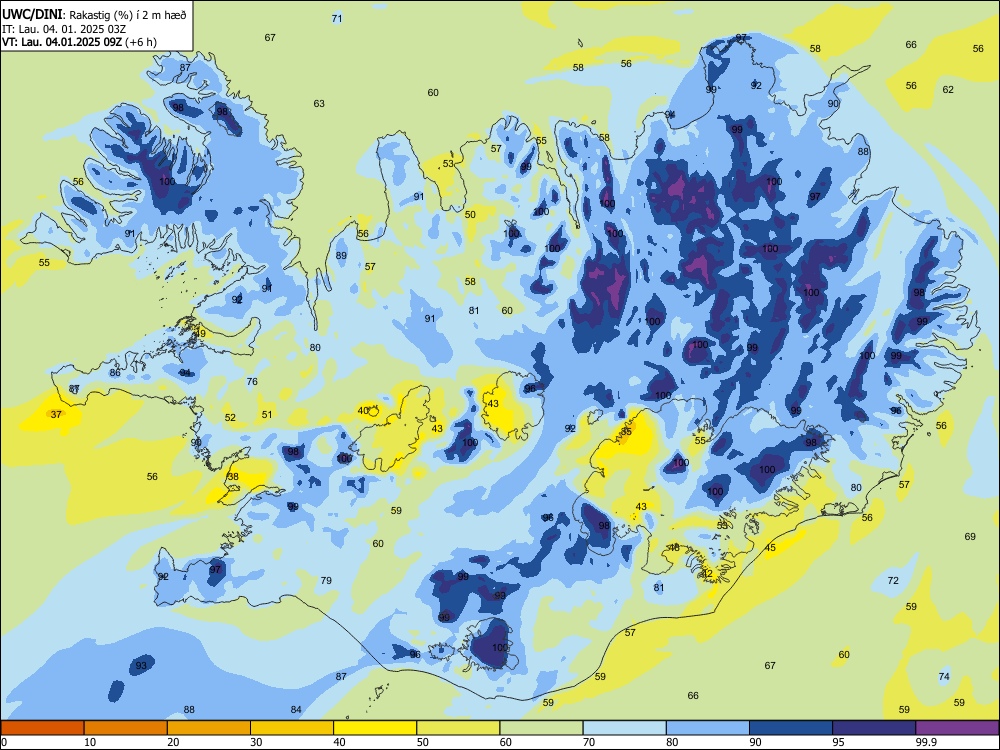Click the '95' legend tick label
The height and width of the screenshot is (750, 1000).
click(838, 742)
